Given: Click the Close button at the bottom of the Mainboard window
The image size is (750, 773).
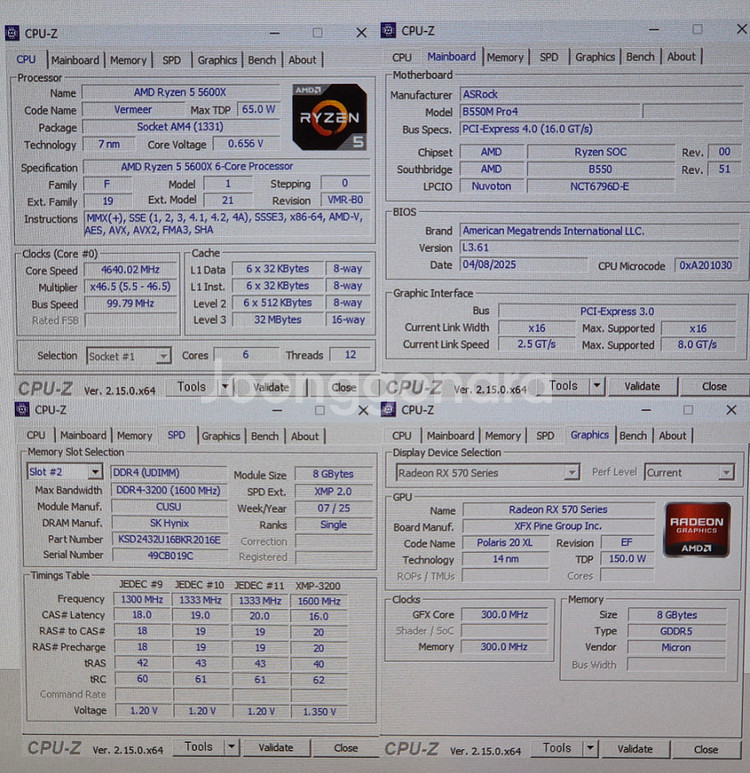Looking at the screenshot, I should coord(714,386).
